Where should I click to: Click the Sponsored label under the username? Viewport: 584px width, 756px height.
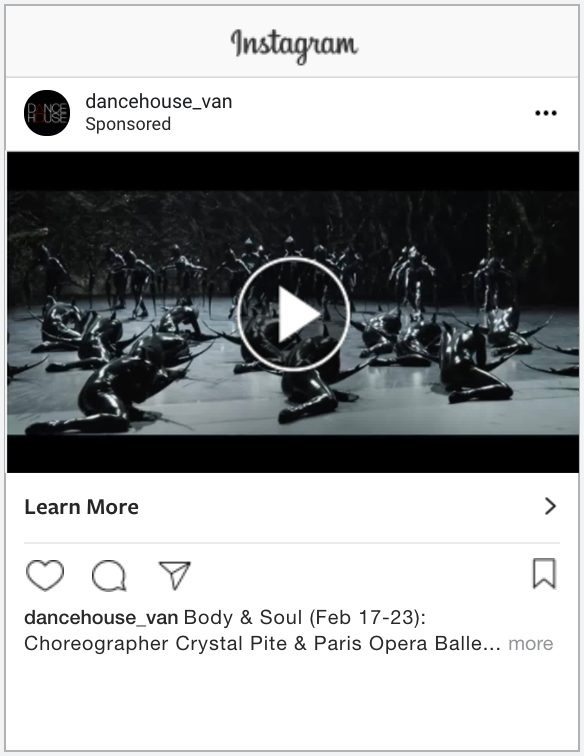[x=128, y=124]
